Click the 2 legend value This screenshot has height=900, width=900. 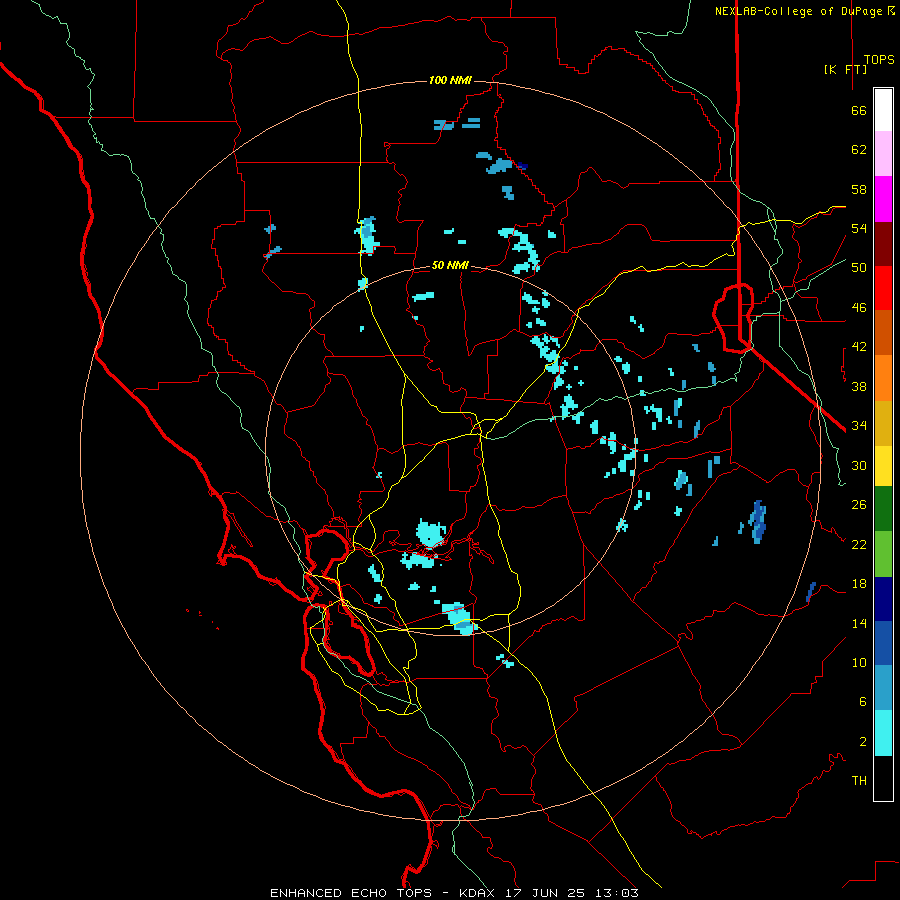(x=863, y=742)
